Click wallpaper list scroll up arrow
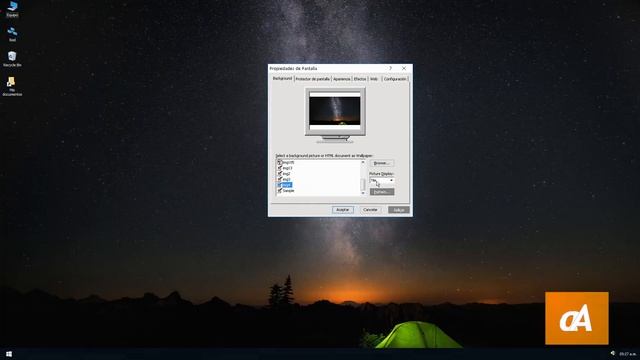The image size is (640, 360). 363,162
